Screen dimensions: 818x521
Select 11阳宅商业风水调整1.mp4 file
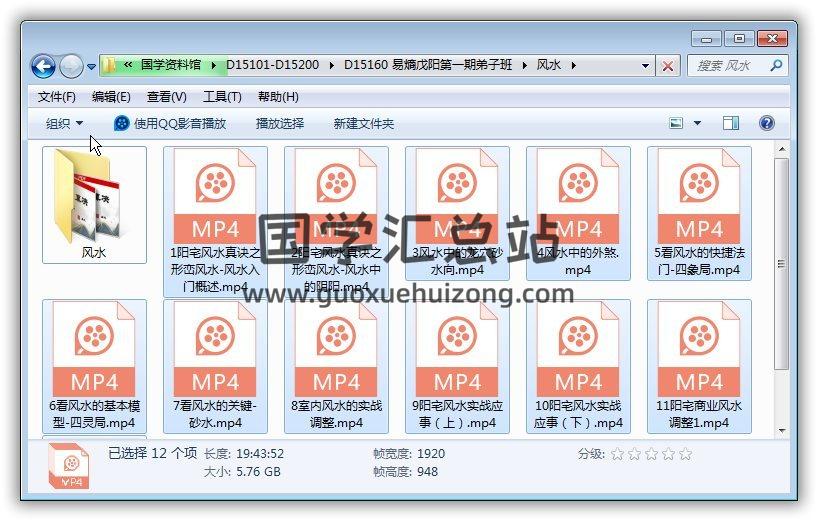pos(700,367)
